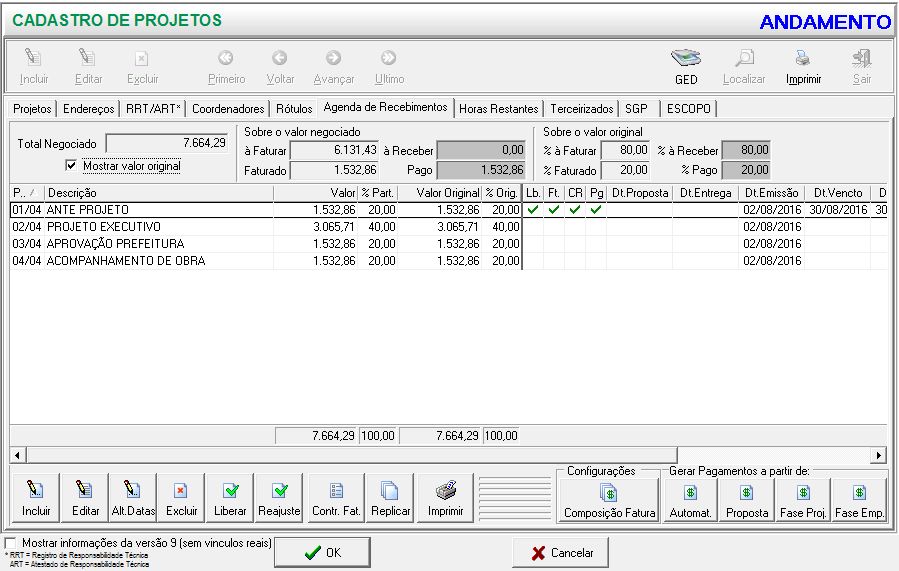This screenshot has height=571, width=899.
Task: Toggle CR checkmark on ANTE PROJETO row
Action: coord(574,210)
